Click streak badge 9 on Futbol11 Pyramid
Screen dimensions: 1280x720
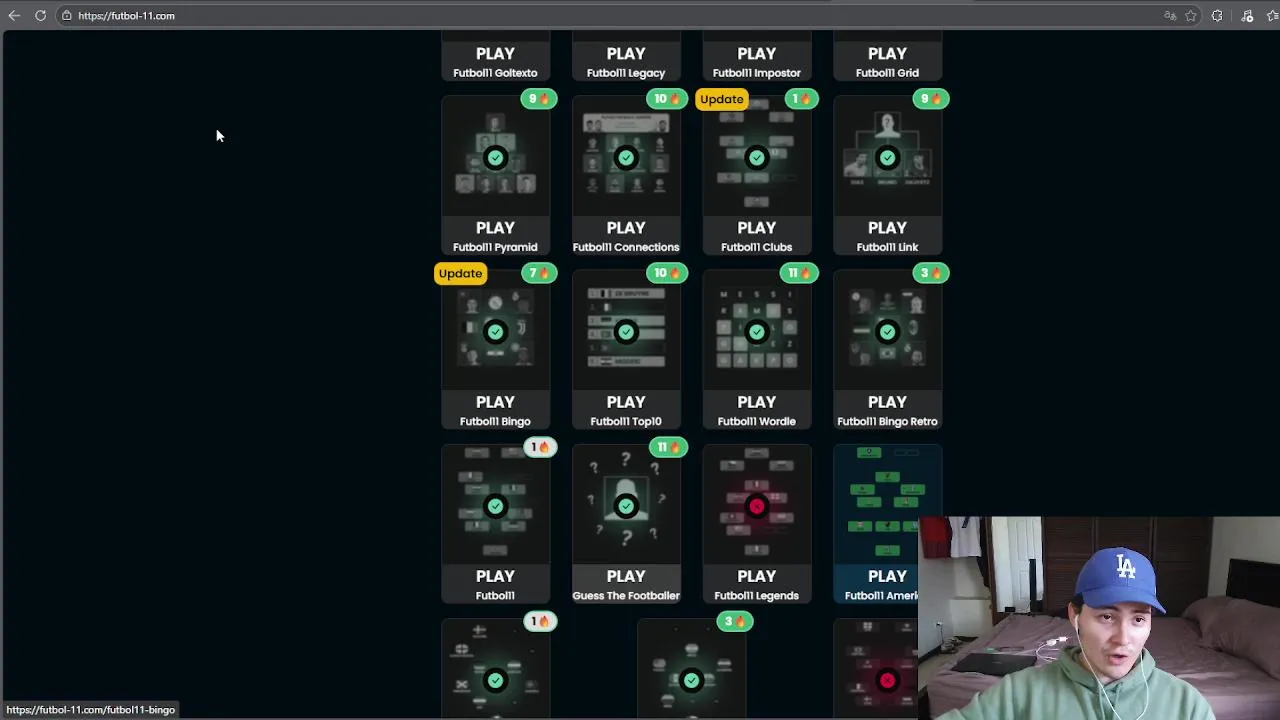(539, 99)
